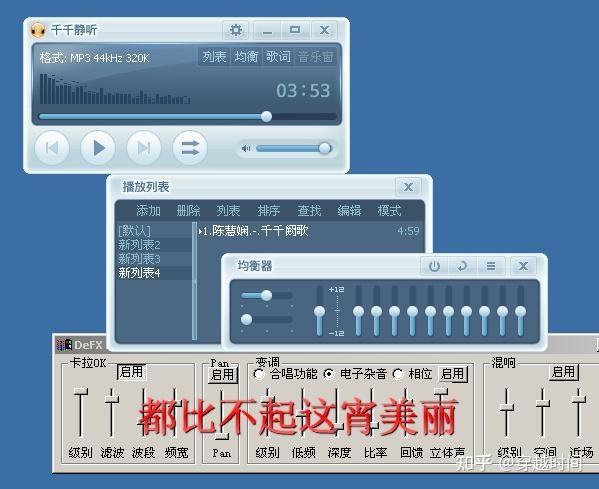Enable the 卡拉OK effect in DeFX
The image size is (599, 489).
pyautogui.click(x=131, y=372)
